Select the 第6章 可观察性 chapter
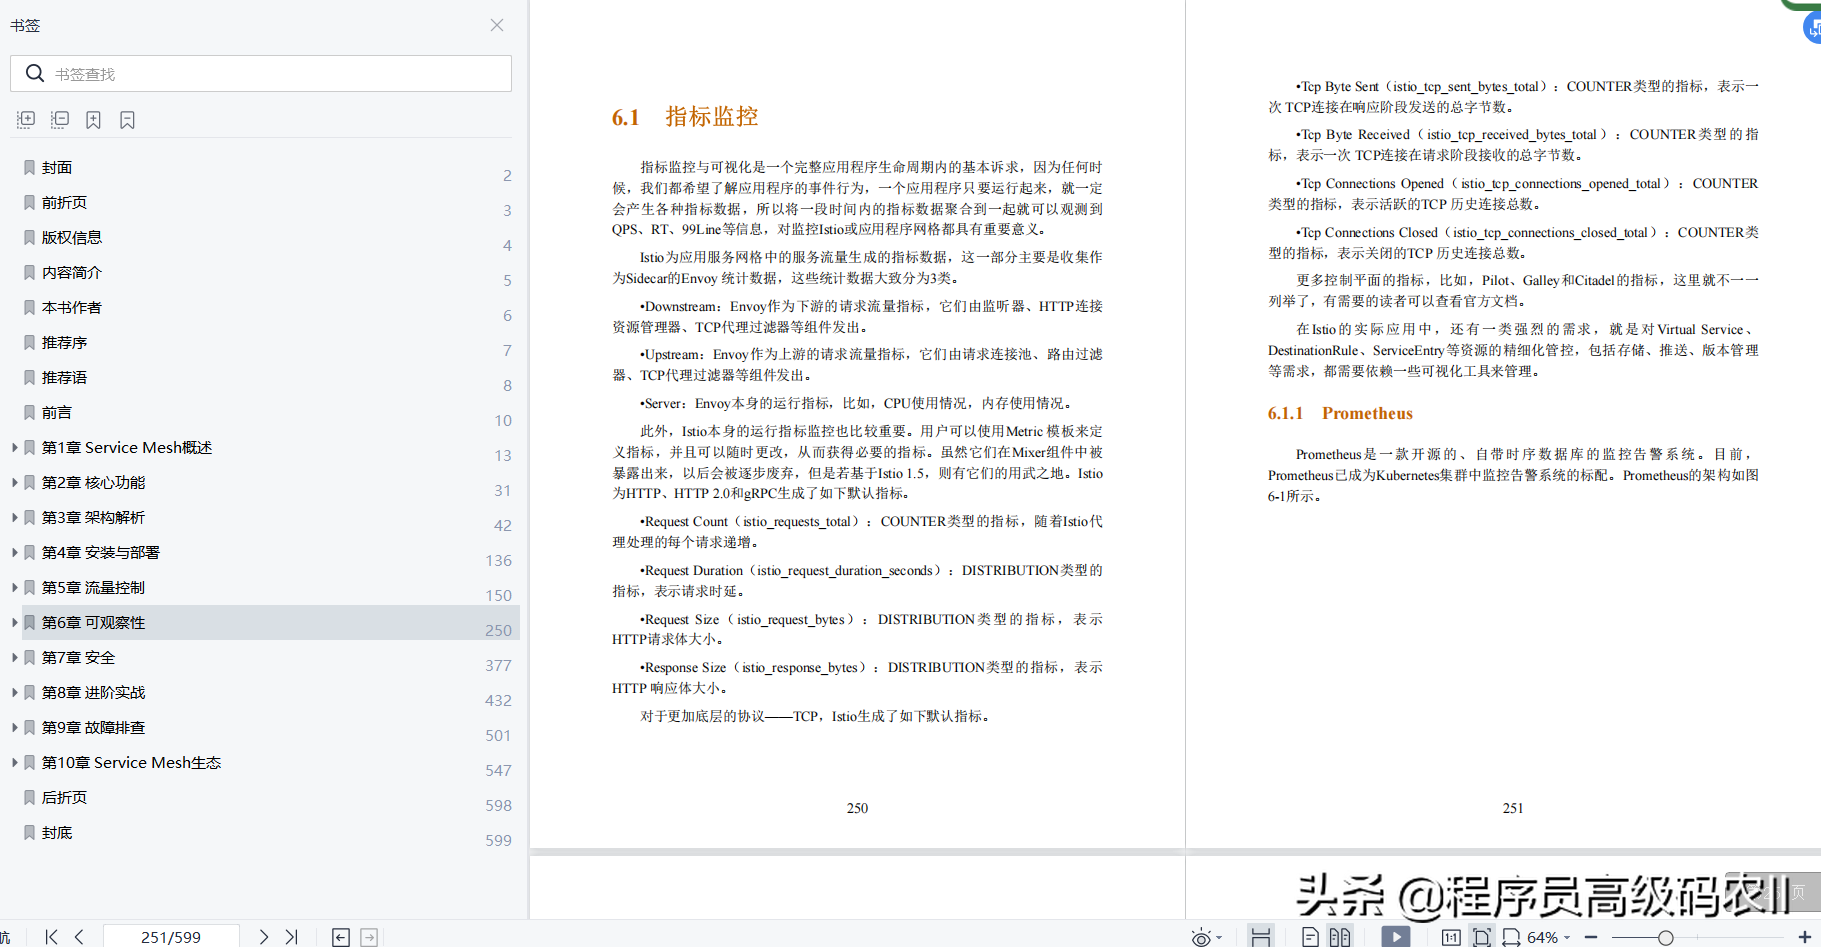The width and height of the screenshot is (1821, 947). point(93,622)
